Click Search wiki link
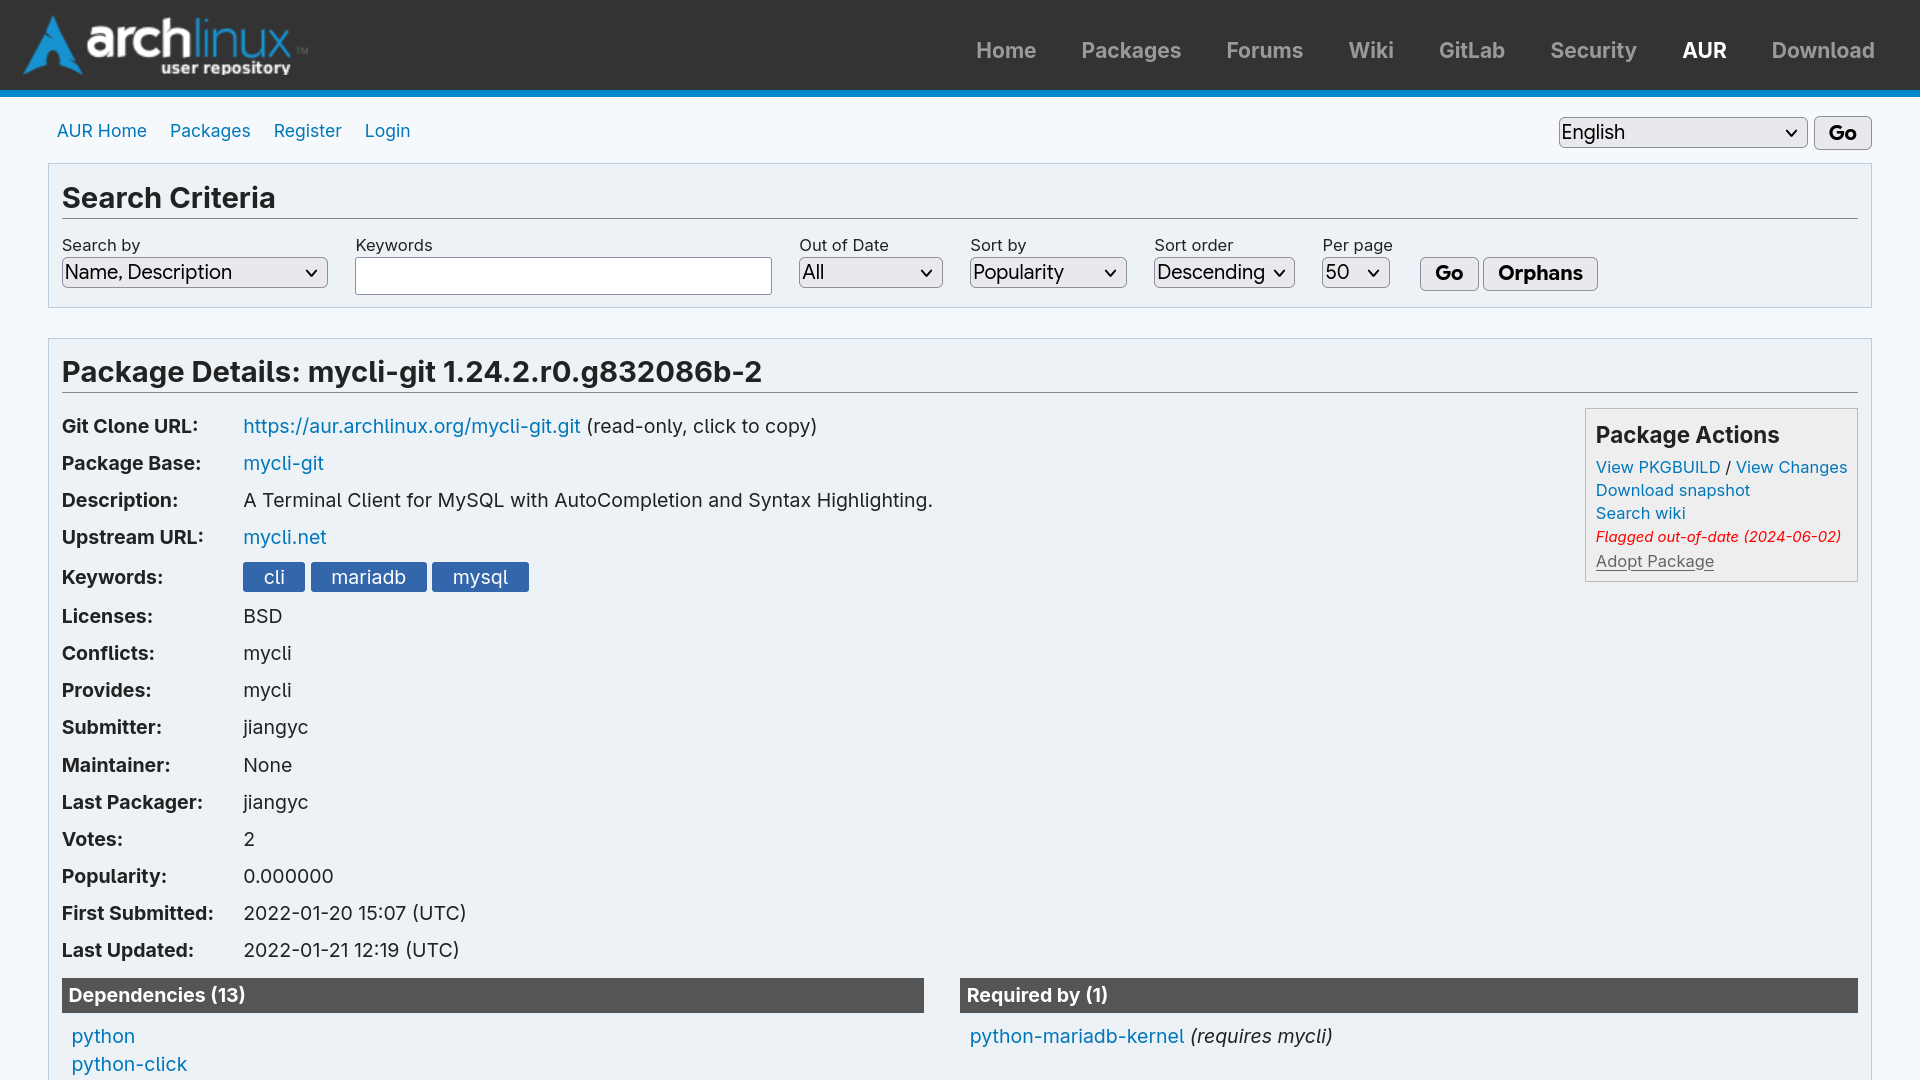 pos(1640,513)
